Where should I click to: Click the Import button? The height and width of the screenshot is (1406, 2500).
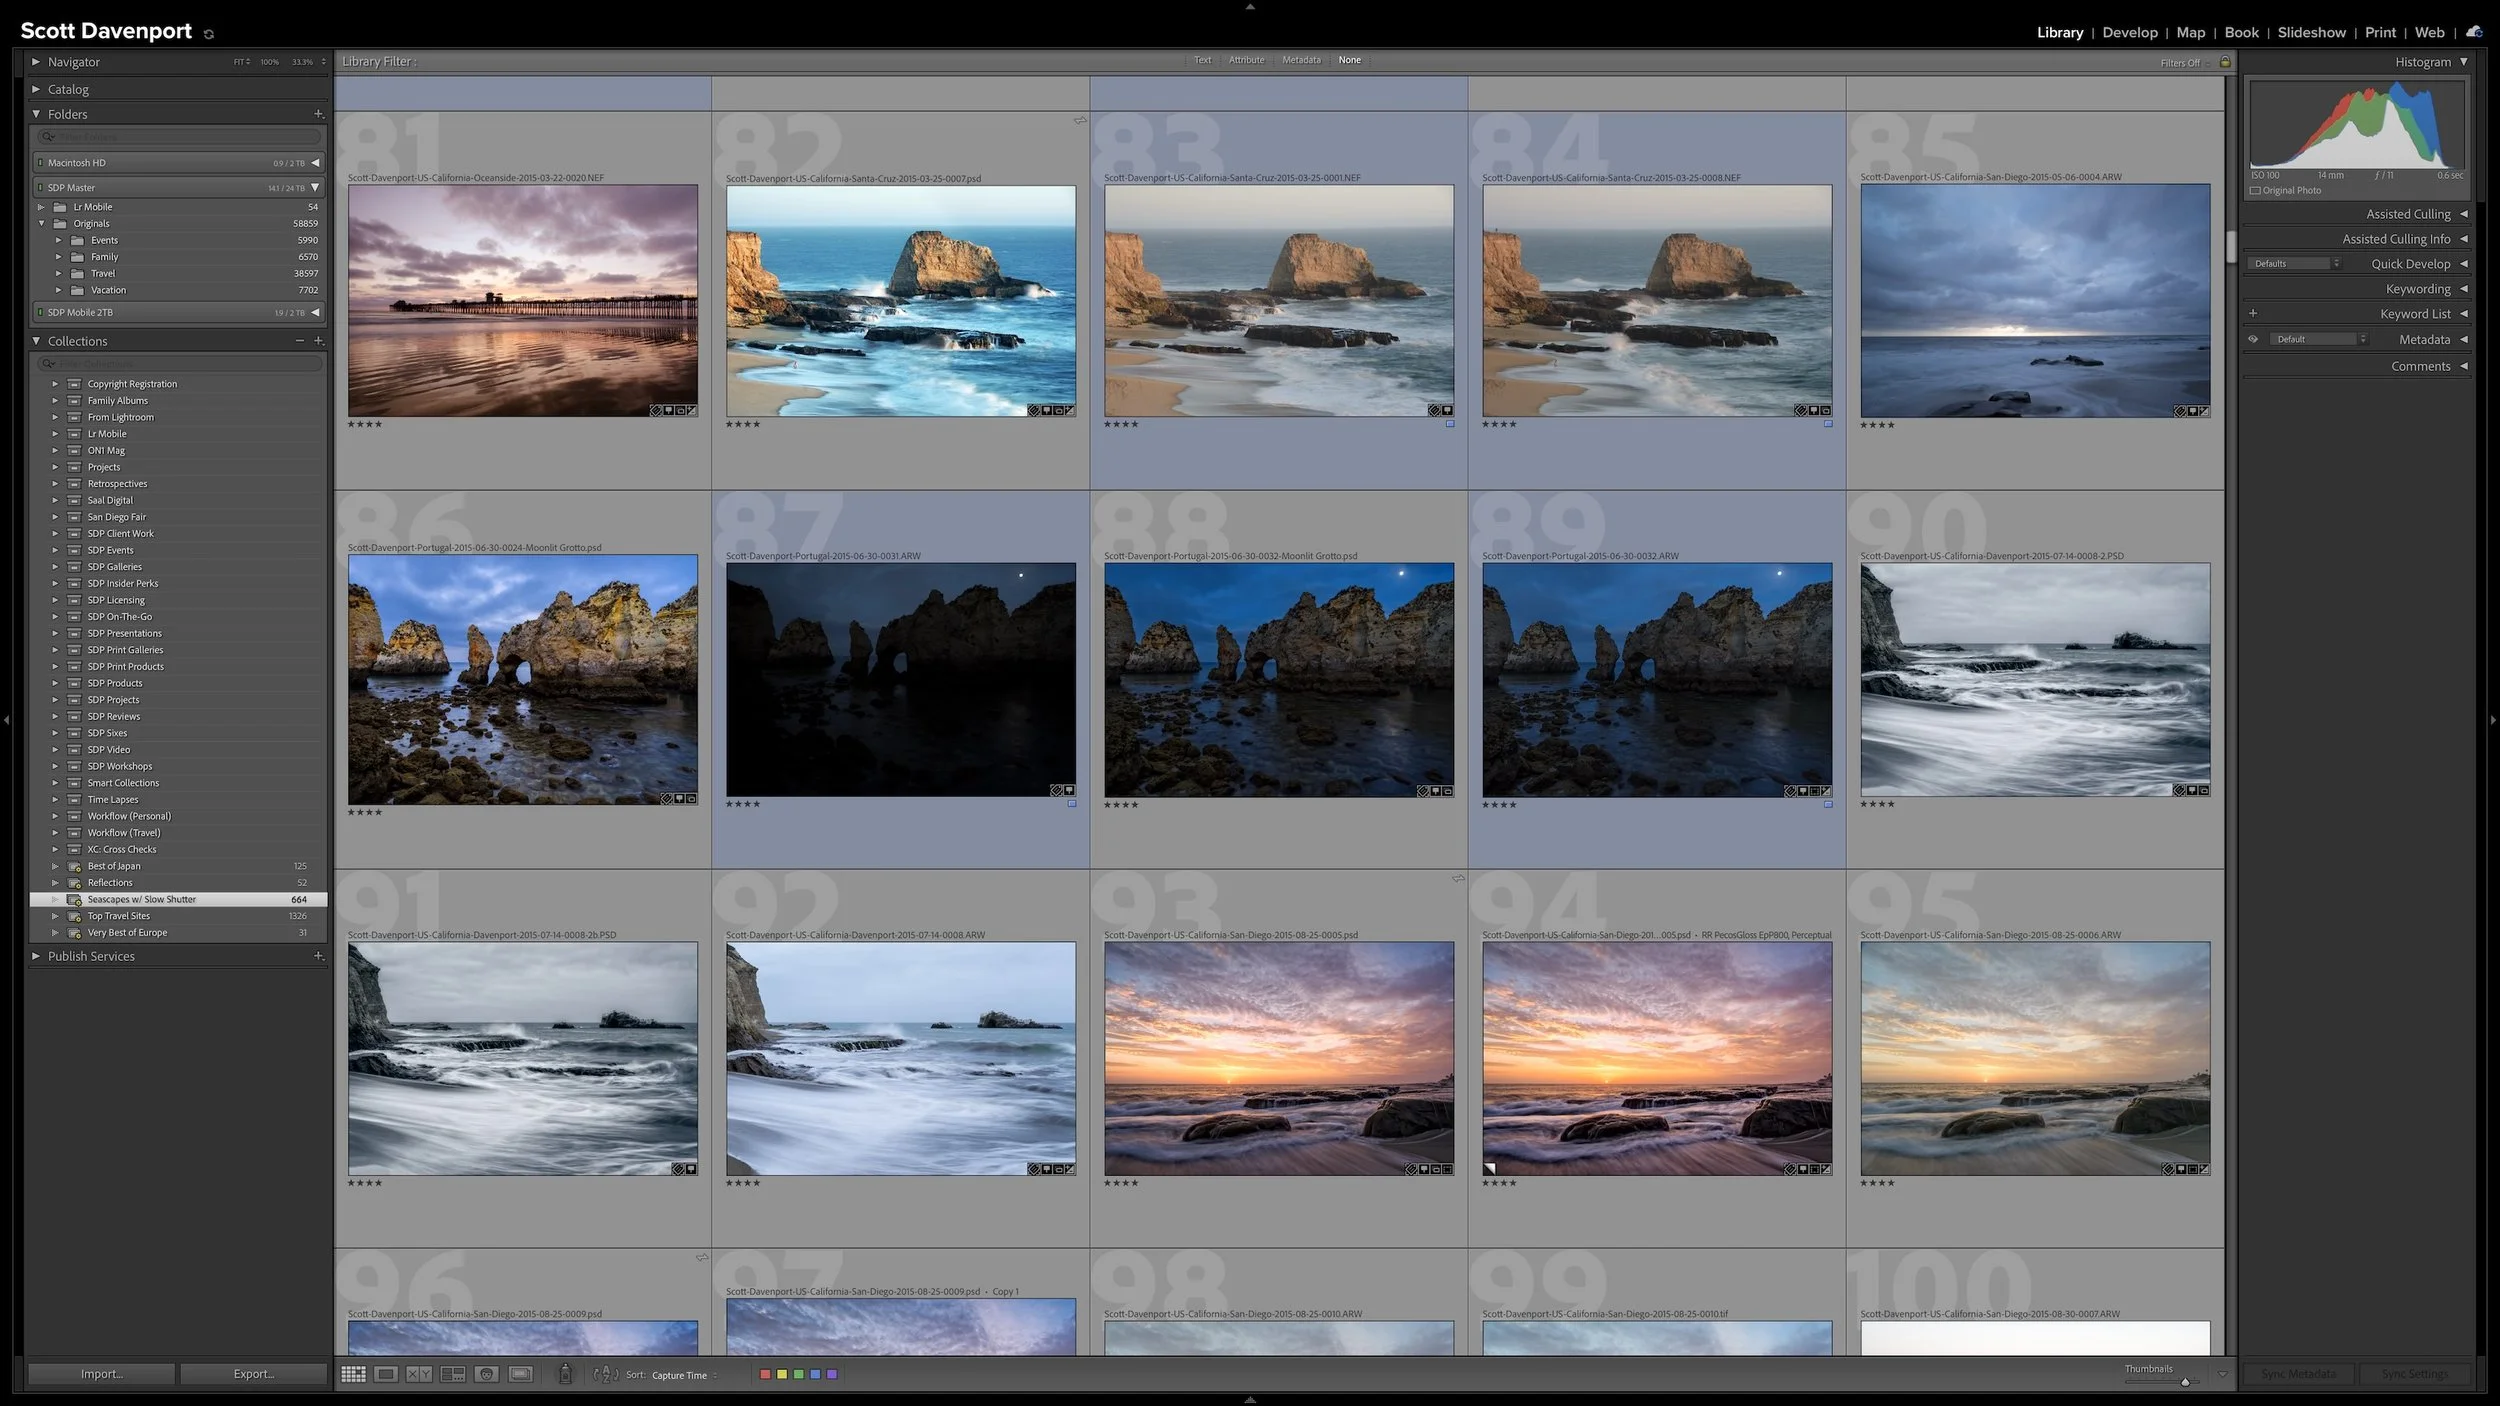click(101, 1374)
